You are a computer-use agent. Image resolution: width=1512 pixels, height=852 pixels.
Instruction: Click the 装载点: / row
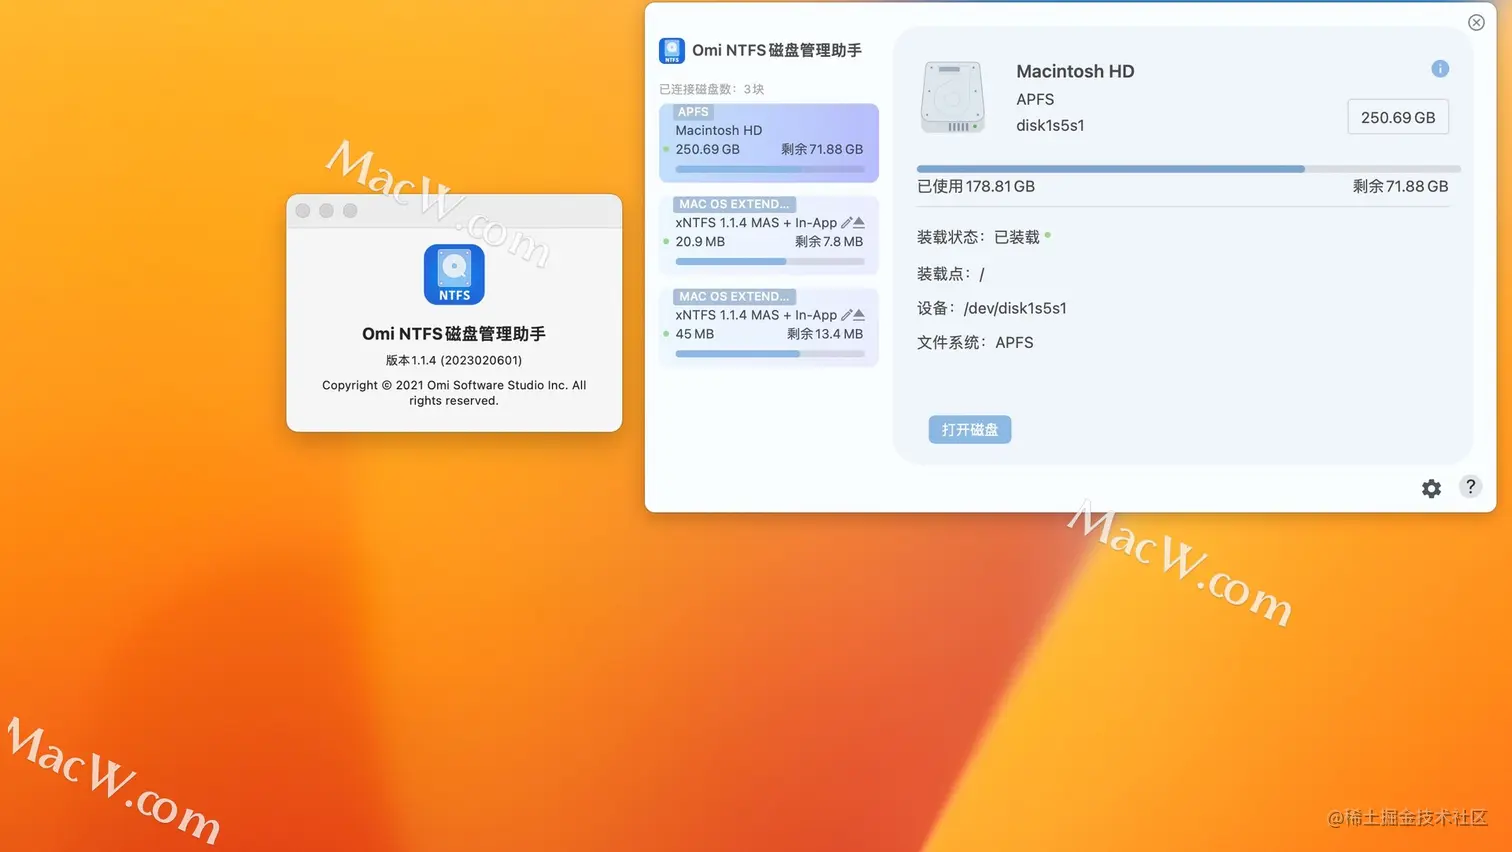click(951, 273)
